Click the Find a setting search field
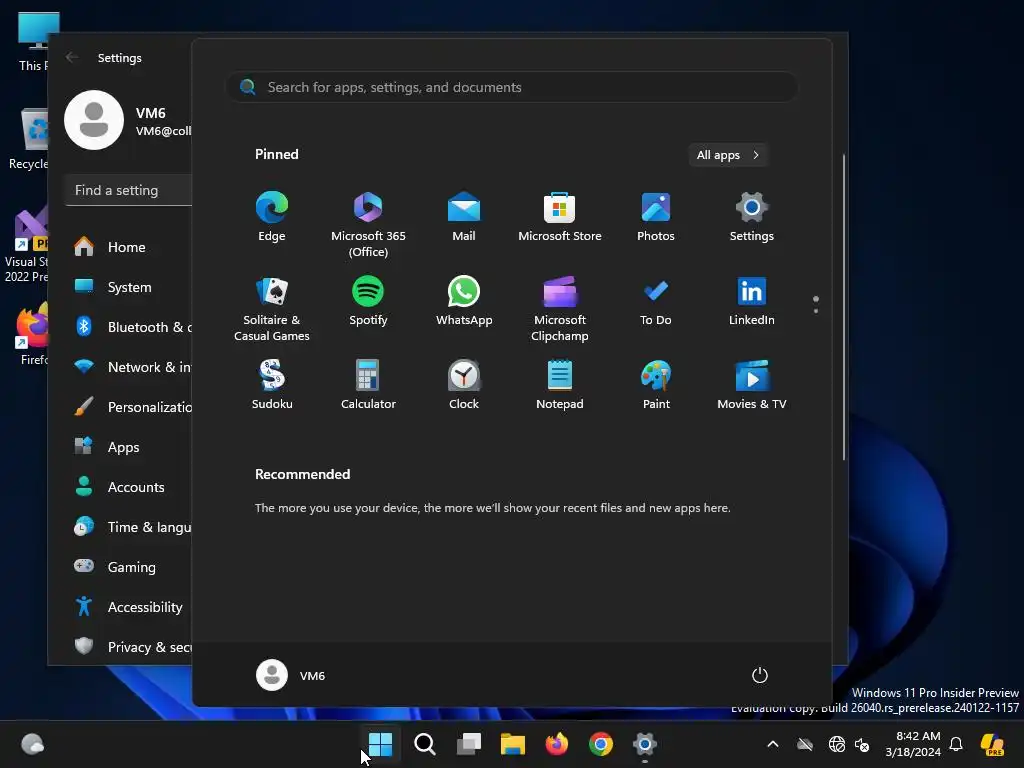Screen dimensions: 1024x768 pos(129,190)
